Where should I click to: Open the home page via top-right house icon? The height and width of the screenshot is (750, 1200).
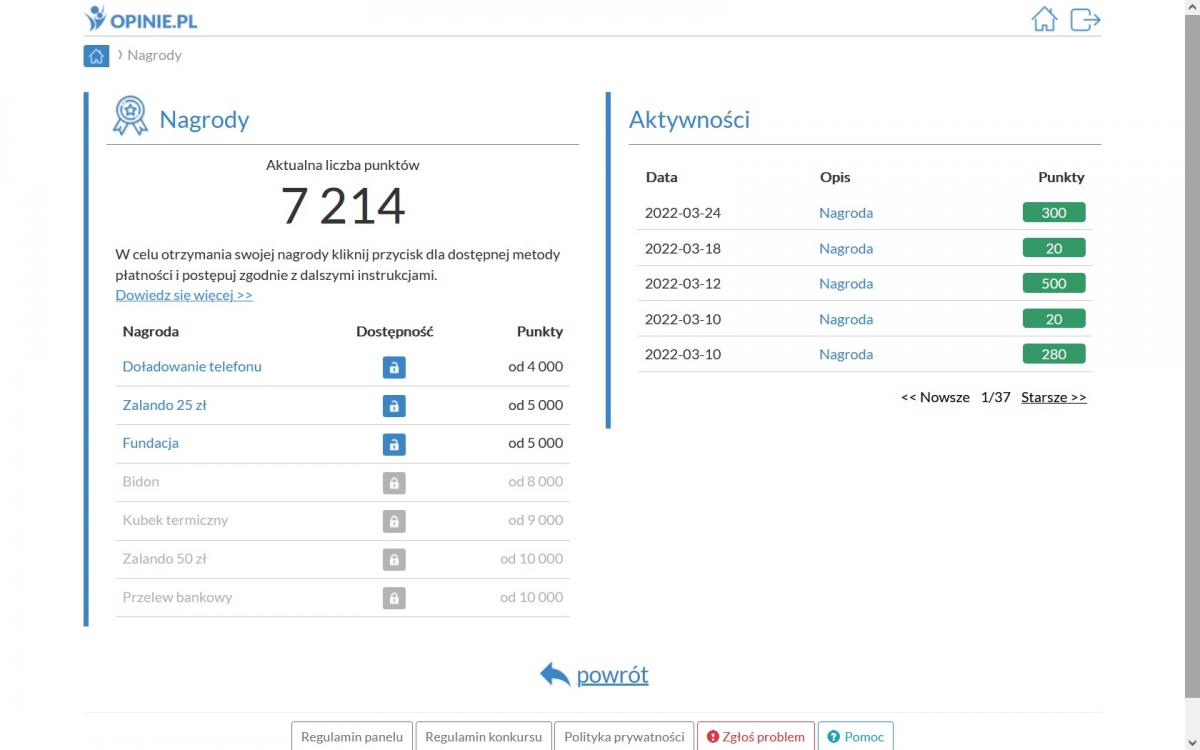coord(1044,19)
